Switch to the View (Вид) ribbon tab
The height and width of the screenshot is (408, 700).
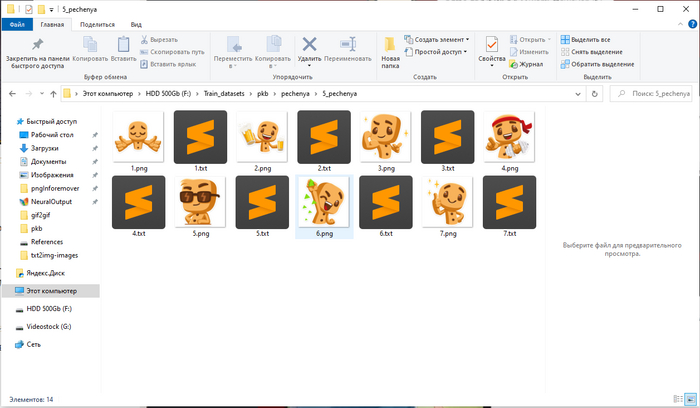coord(135,23)
